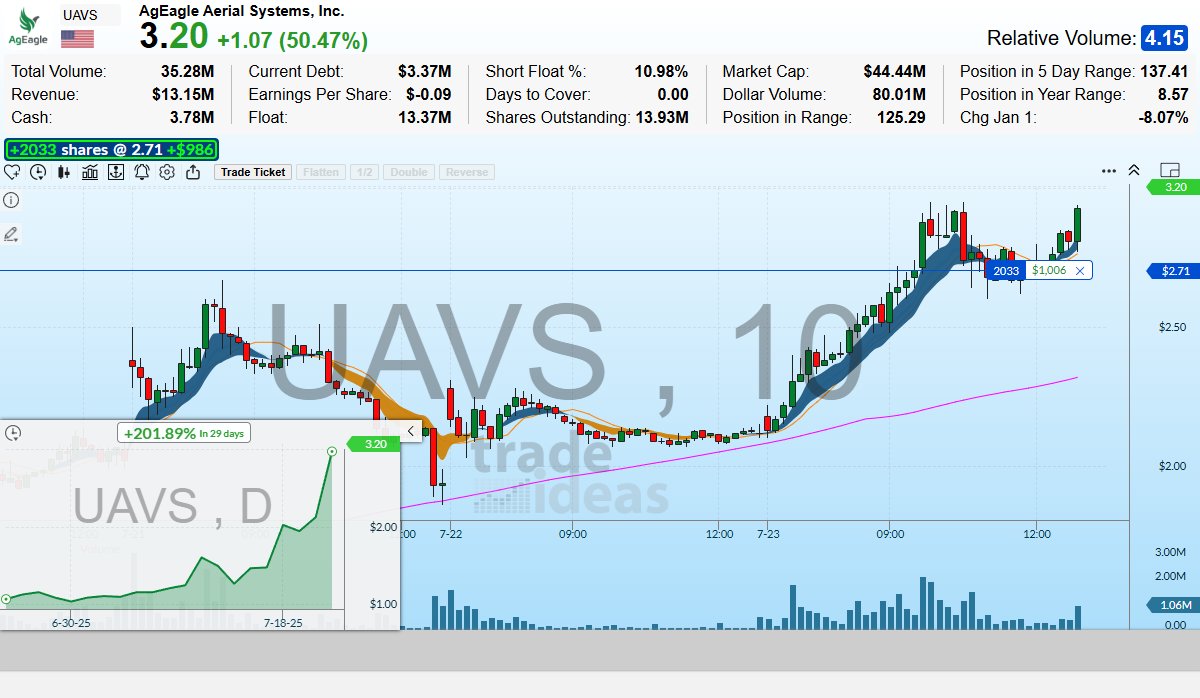1200x698 pixels.
Task: Click the Days to Cover value 0.00
Action: pyautogui.click(x=672, y=94)
